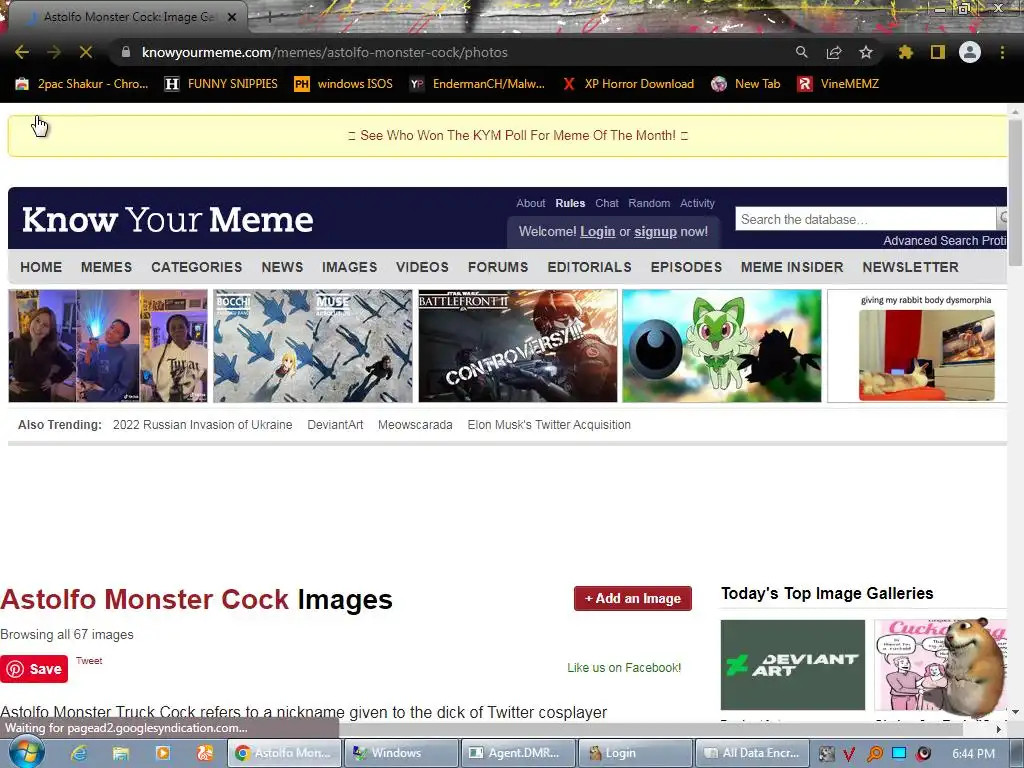
Task: Select IMAGES in site navigation
Action: click(349, 267)
